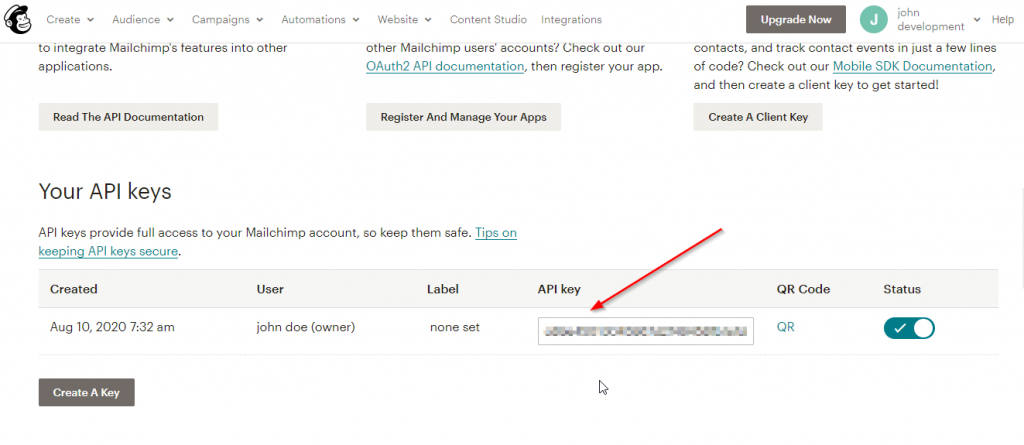The width and height of the screenshot is (1024, 445).
Task: Open the Create dropdown menu
Action: tap(70, 20)
